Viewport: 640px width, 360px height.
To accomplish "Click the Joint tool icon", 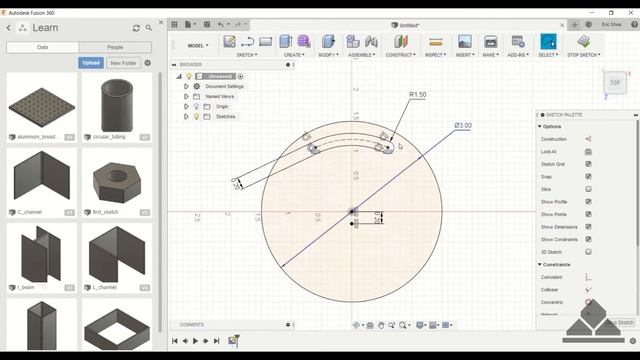I will point(371,42).
